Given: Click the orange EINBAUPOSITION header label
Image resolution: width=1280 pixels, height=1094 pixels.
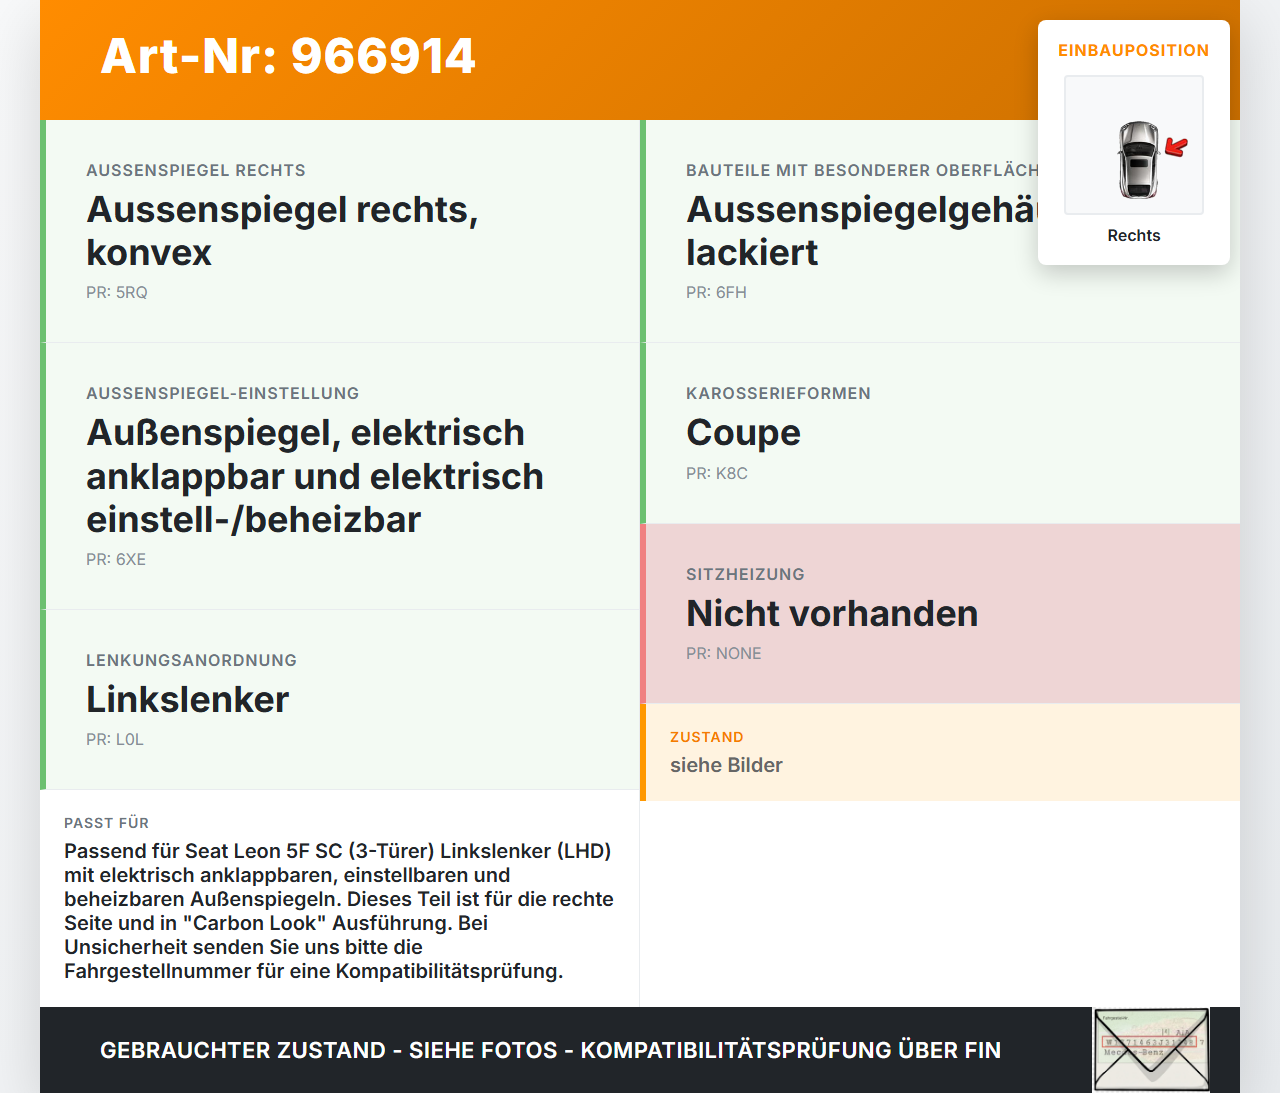Looking at the screenshot, I should click(1133, 50).
